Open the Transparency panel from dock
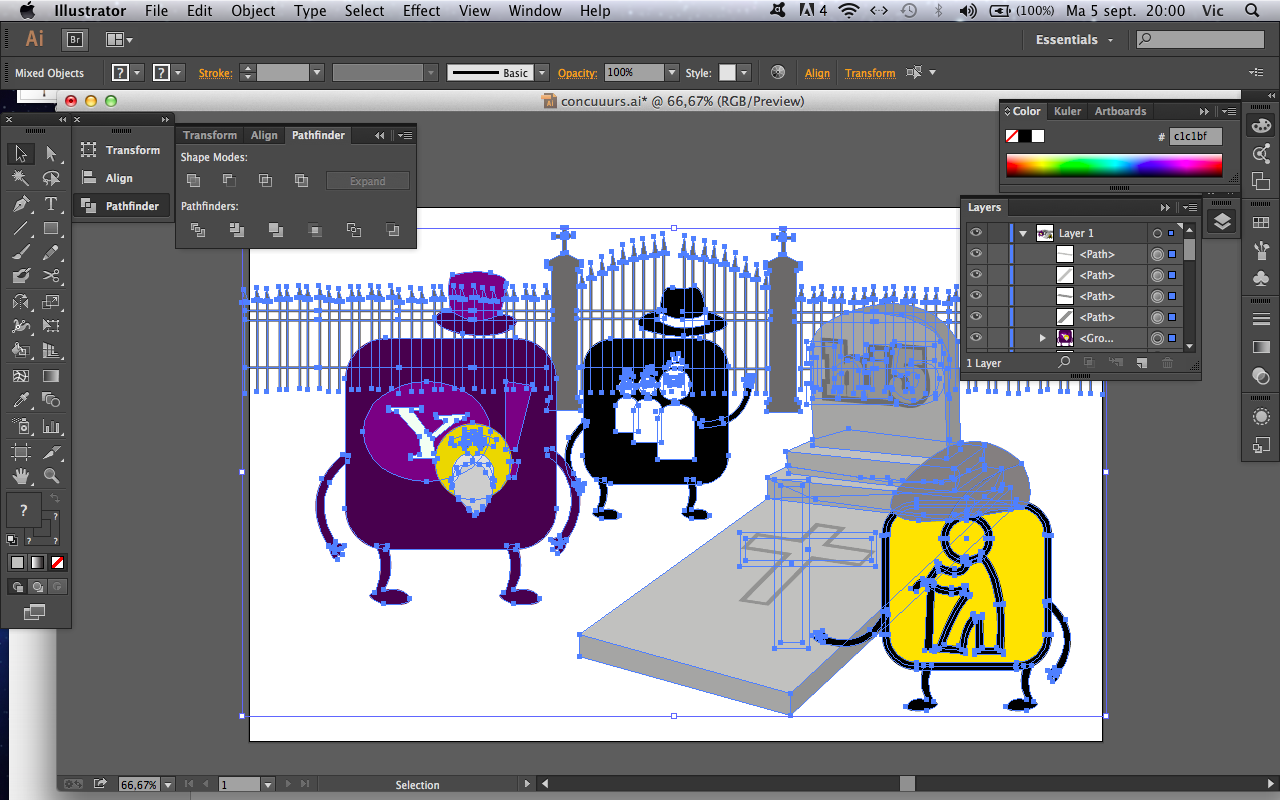This screenshot has height=800, width=1280. click(x=1261, y=376)
